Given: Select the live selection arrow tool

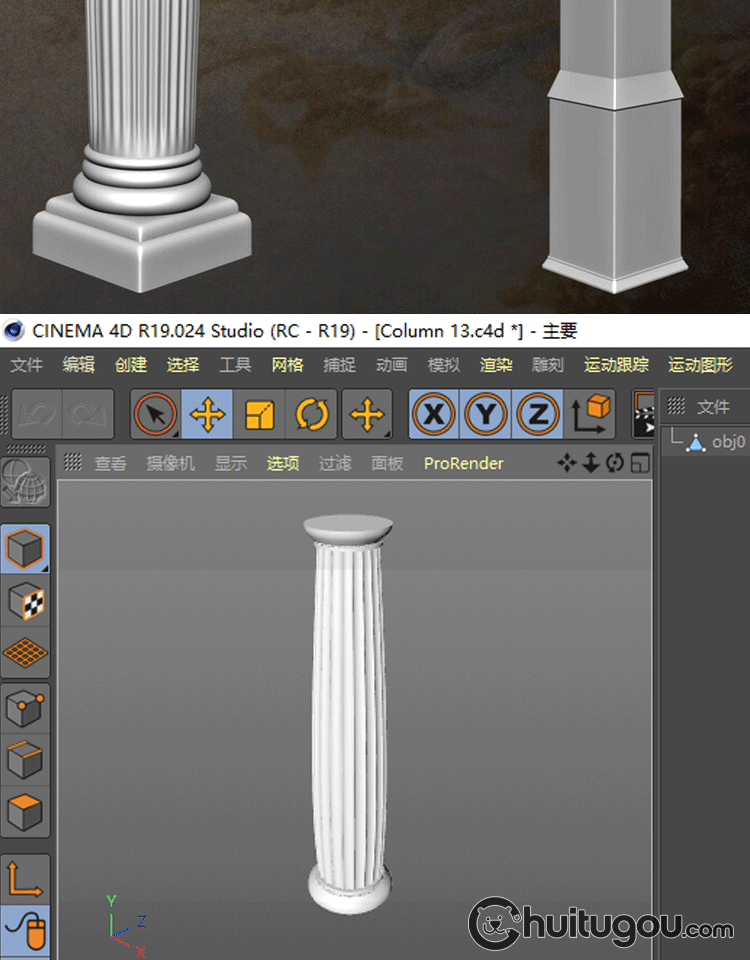Looking at the screenshot, I should [x=156, y=414].
